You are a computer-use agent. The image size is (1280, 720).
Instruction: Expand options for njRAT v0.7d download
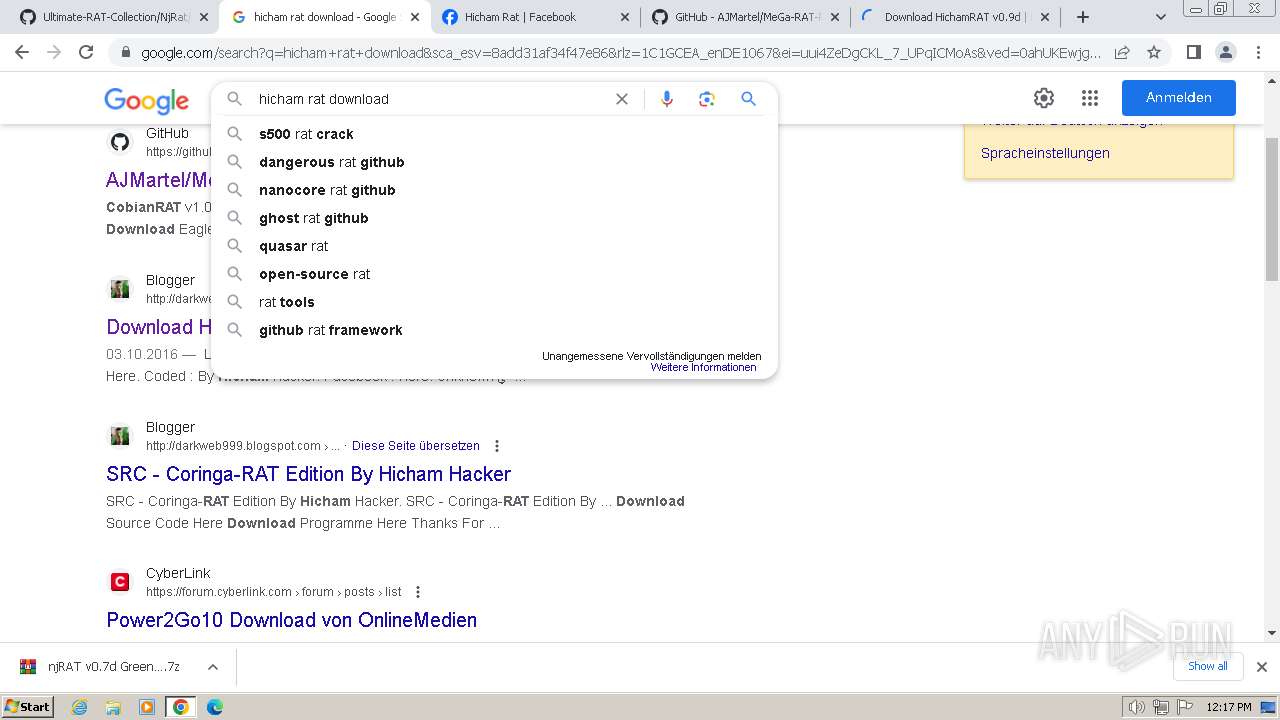point(212,667)
